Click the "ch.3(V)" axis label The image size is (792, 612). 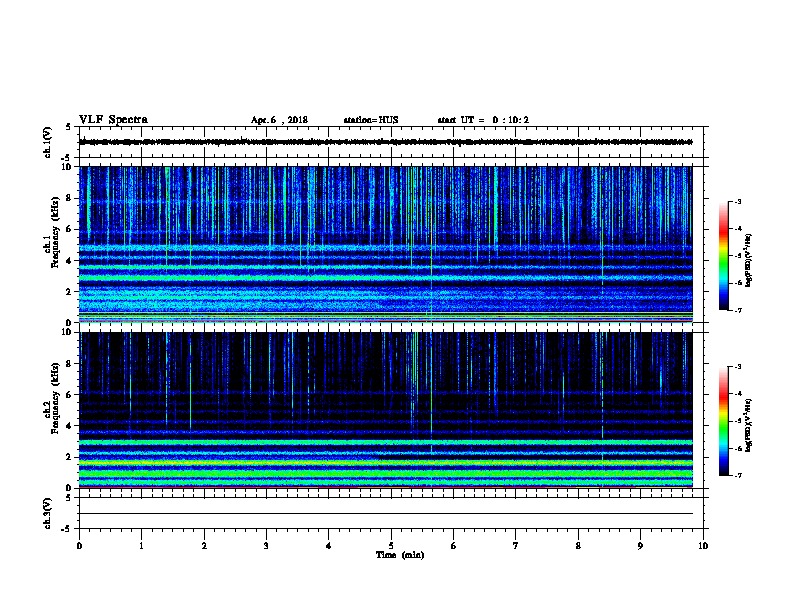(47, 513)
